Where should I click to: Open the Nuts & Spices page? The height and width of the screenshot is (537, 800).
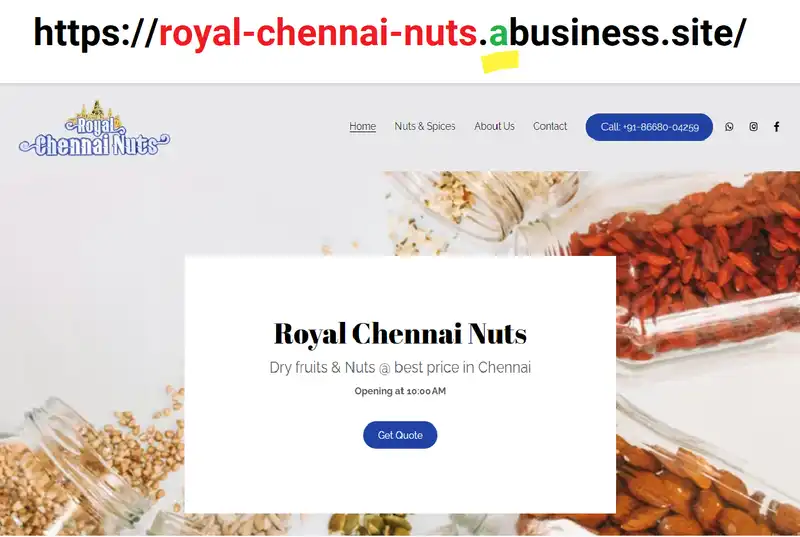[424, 126]
